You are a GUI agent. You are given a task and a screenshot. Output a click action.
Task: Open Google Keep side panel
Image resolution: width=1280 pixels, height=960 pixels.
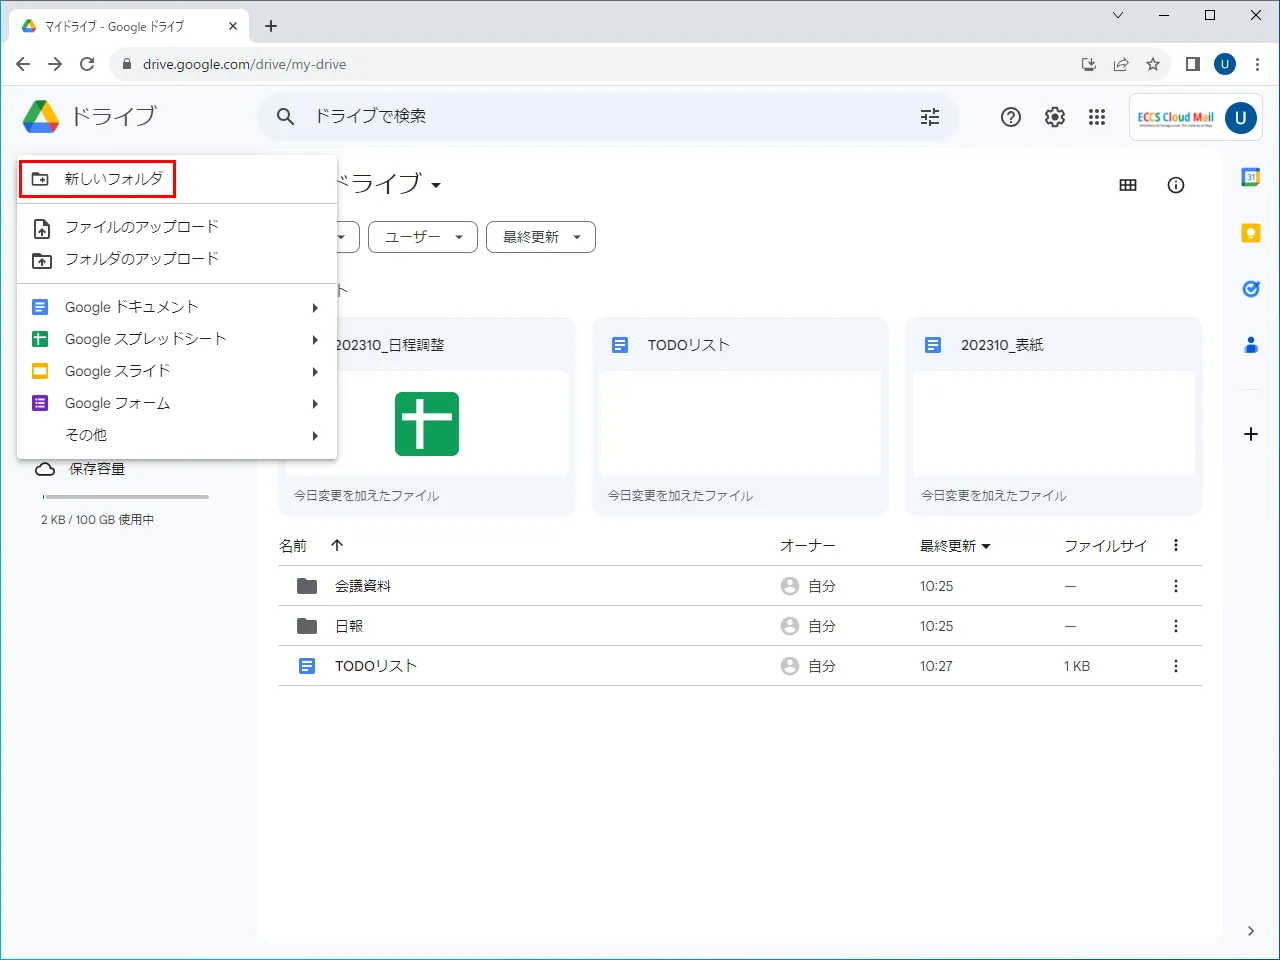pos(1250,233)
